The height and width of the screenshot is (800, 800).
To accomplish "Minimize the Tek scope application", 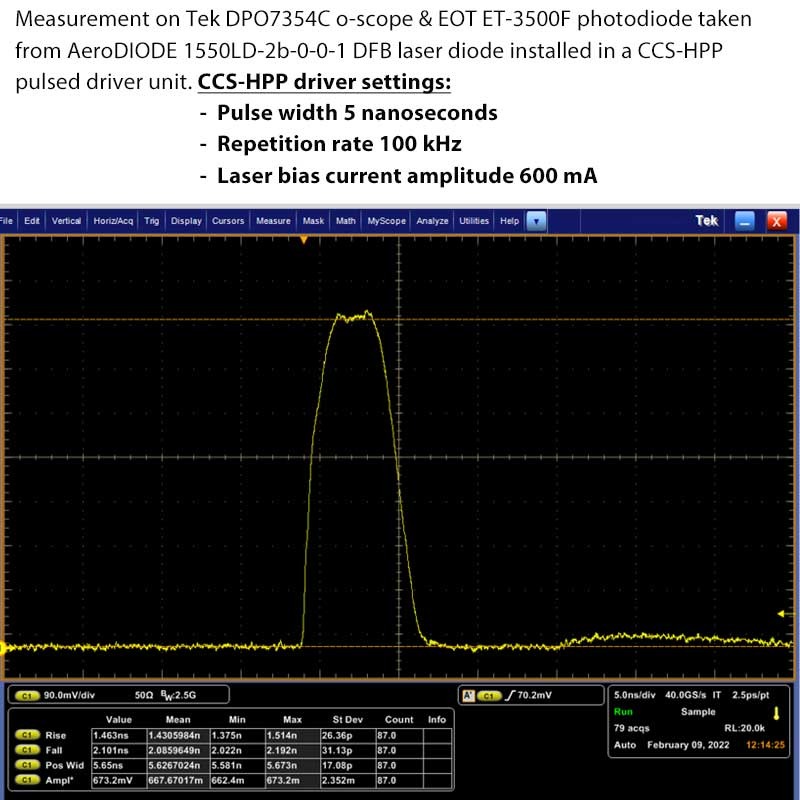I will (x=745, y=221).
